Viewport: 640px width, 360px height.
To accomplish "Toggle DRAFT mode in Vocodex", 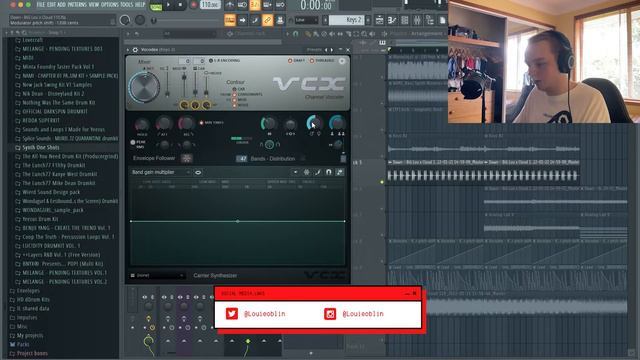I will 296,60.
